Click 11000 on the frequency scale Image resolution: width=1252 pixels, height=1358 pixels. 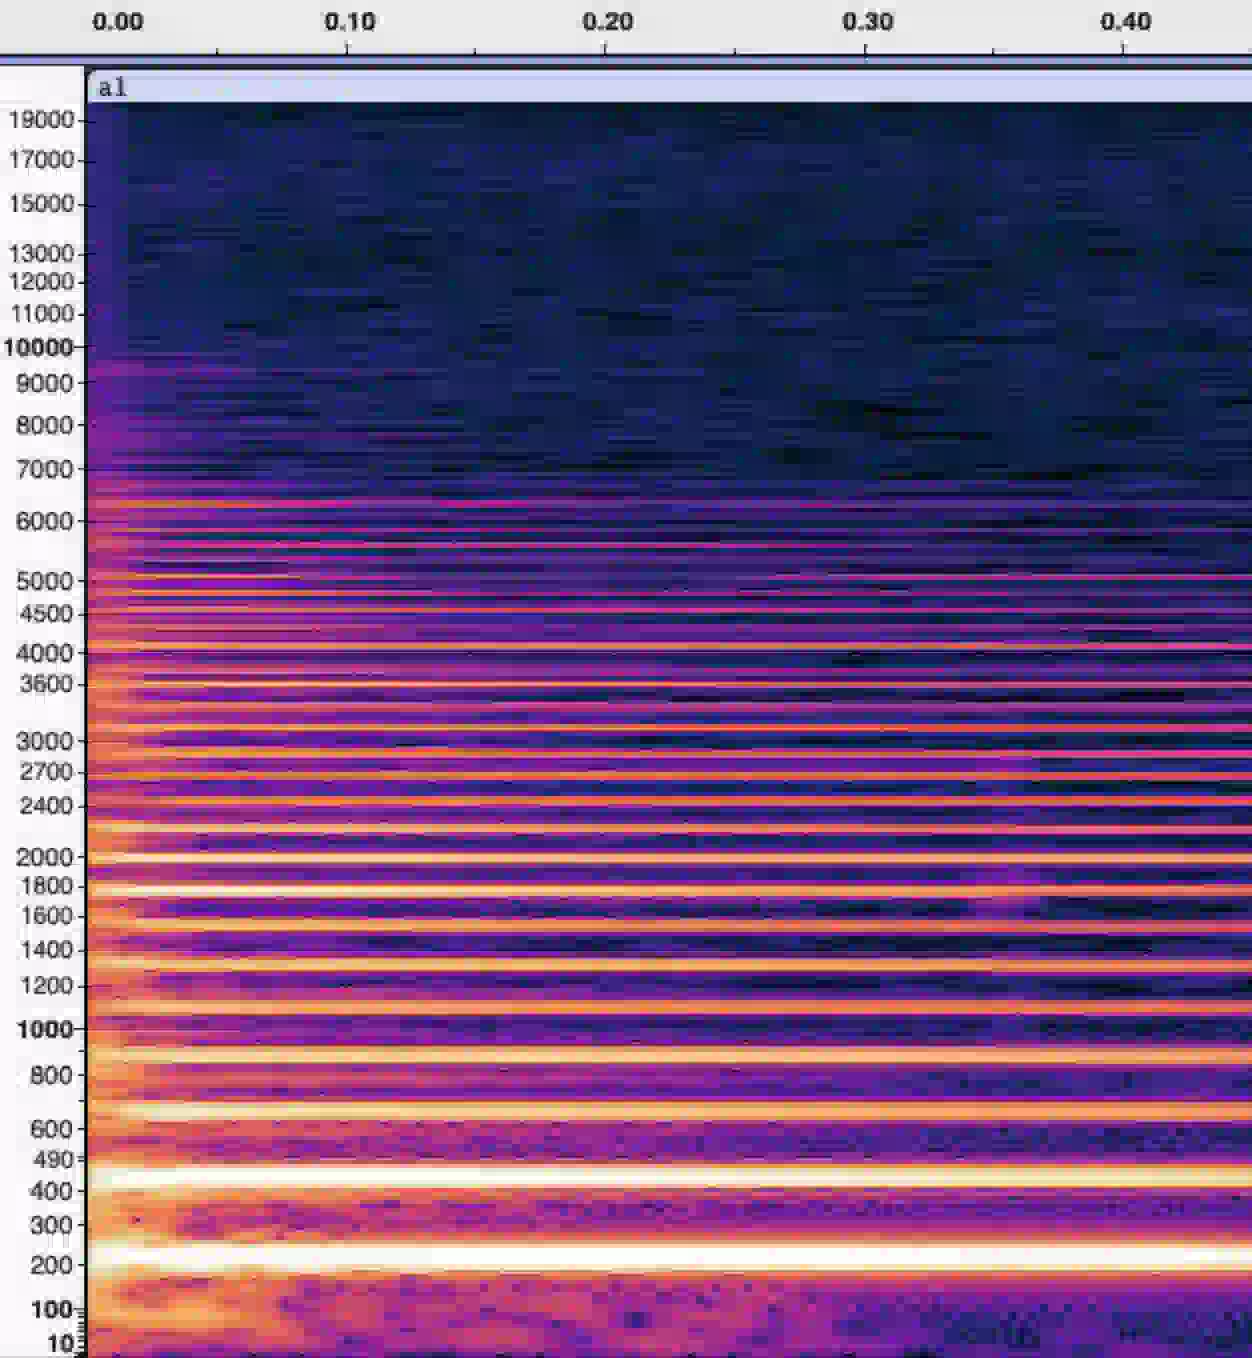pyautogui.click(x=41, y=314)
